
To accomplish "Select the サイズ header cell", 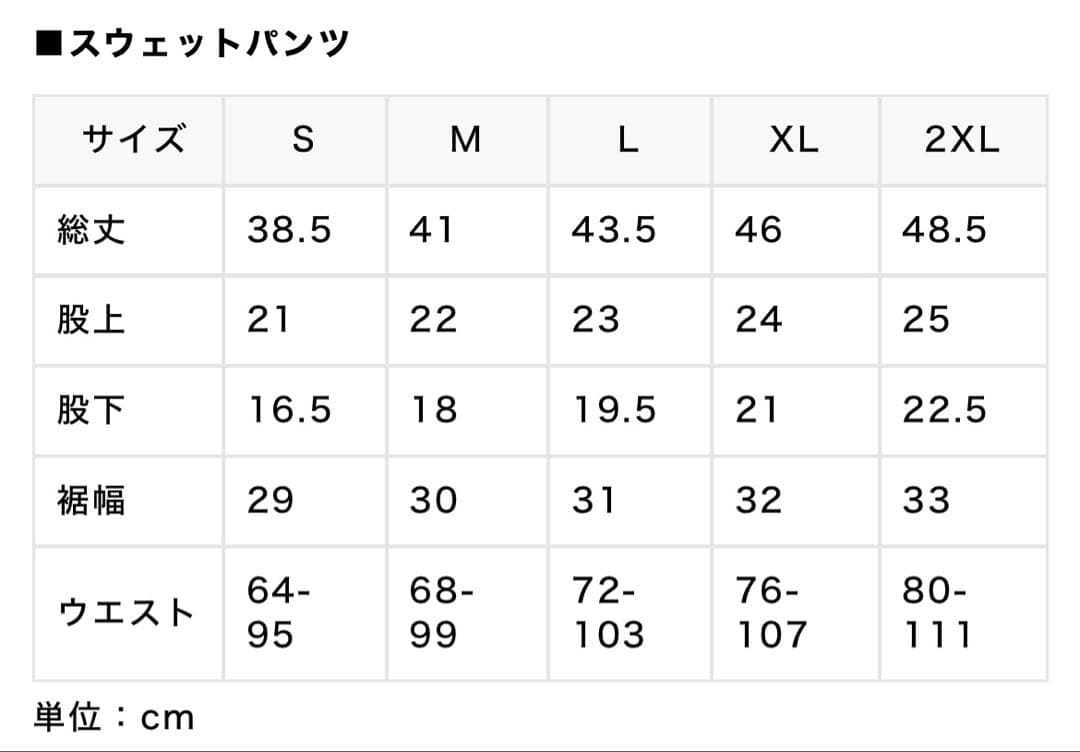I will pyautogui.click(x=134, y=140).
